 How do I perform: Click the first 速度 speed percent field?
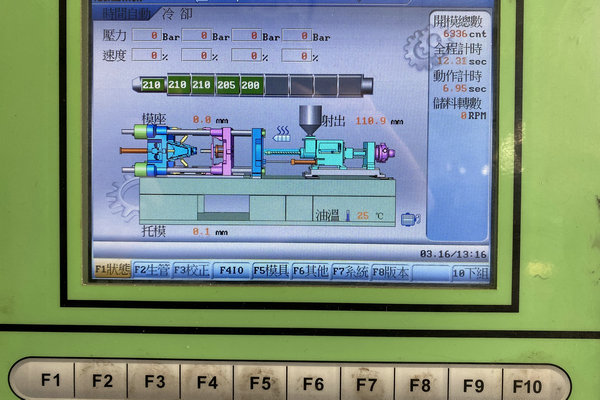[x=147, y=56]
